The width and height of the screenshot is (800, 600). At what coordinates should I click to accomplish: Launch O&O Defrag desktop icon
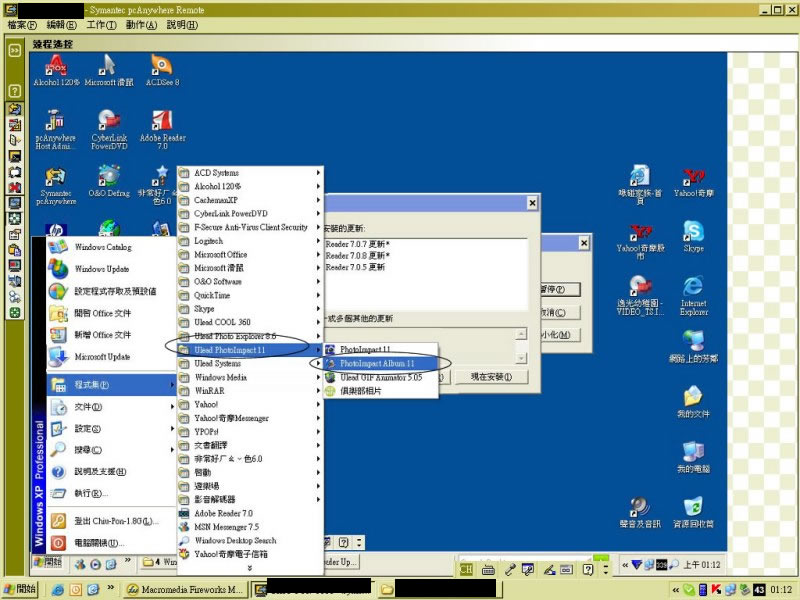point(109,182)
